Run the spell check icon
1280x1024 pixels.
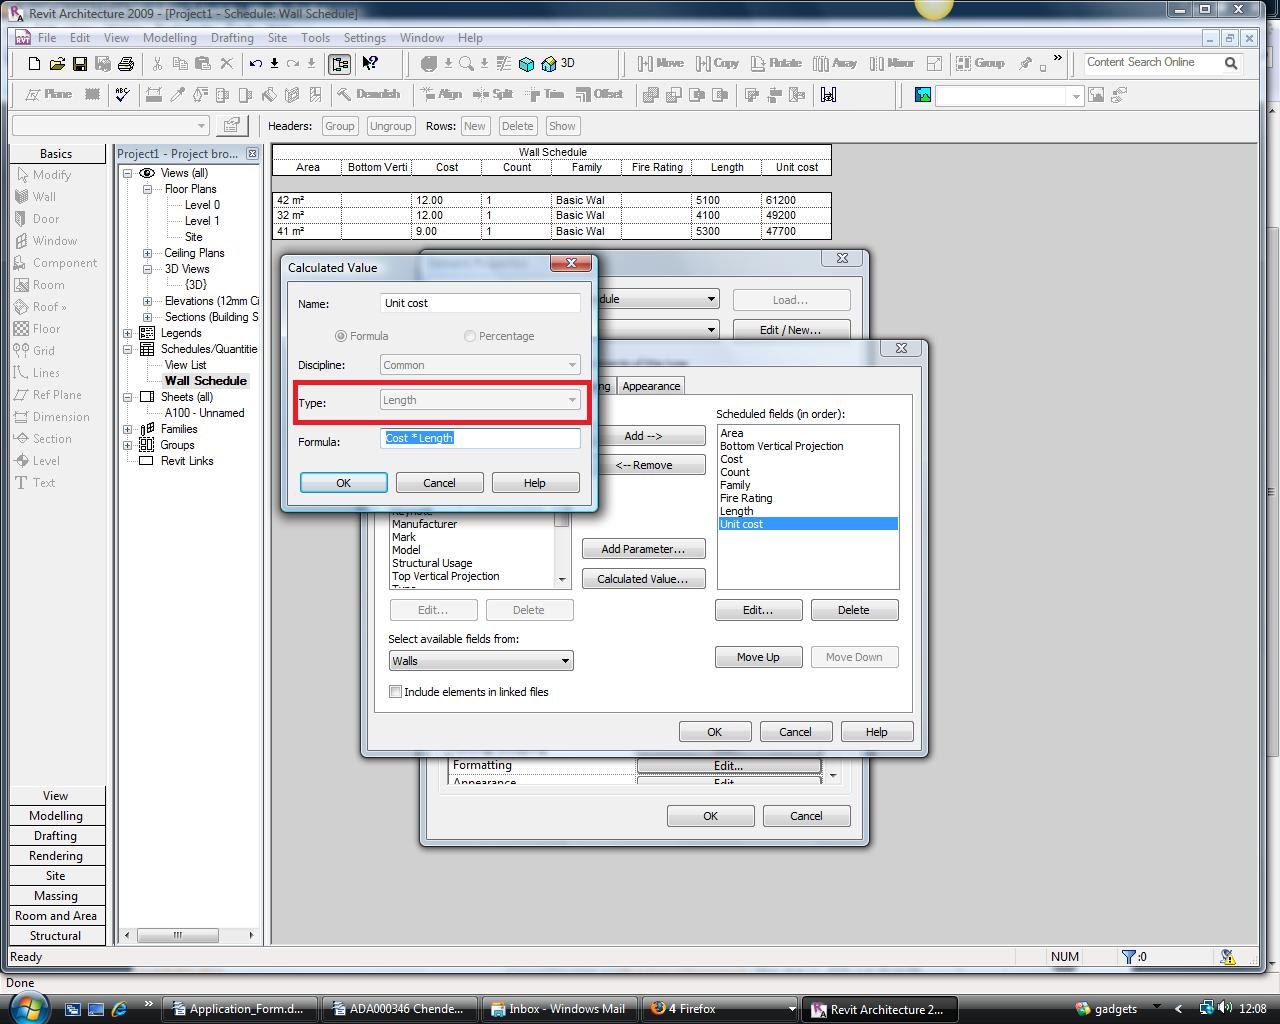click(122, 94)
